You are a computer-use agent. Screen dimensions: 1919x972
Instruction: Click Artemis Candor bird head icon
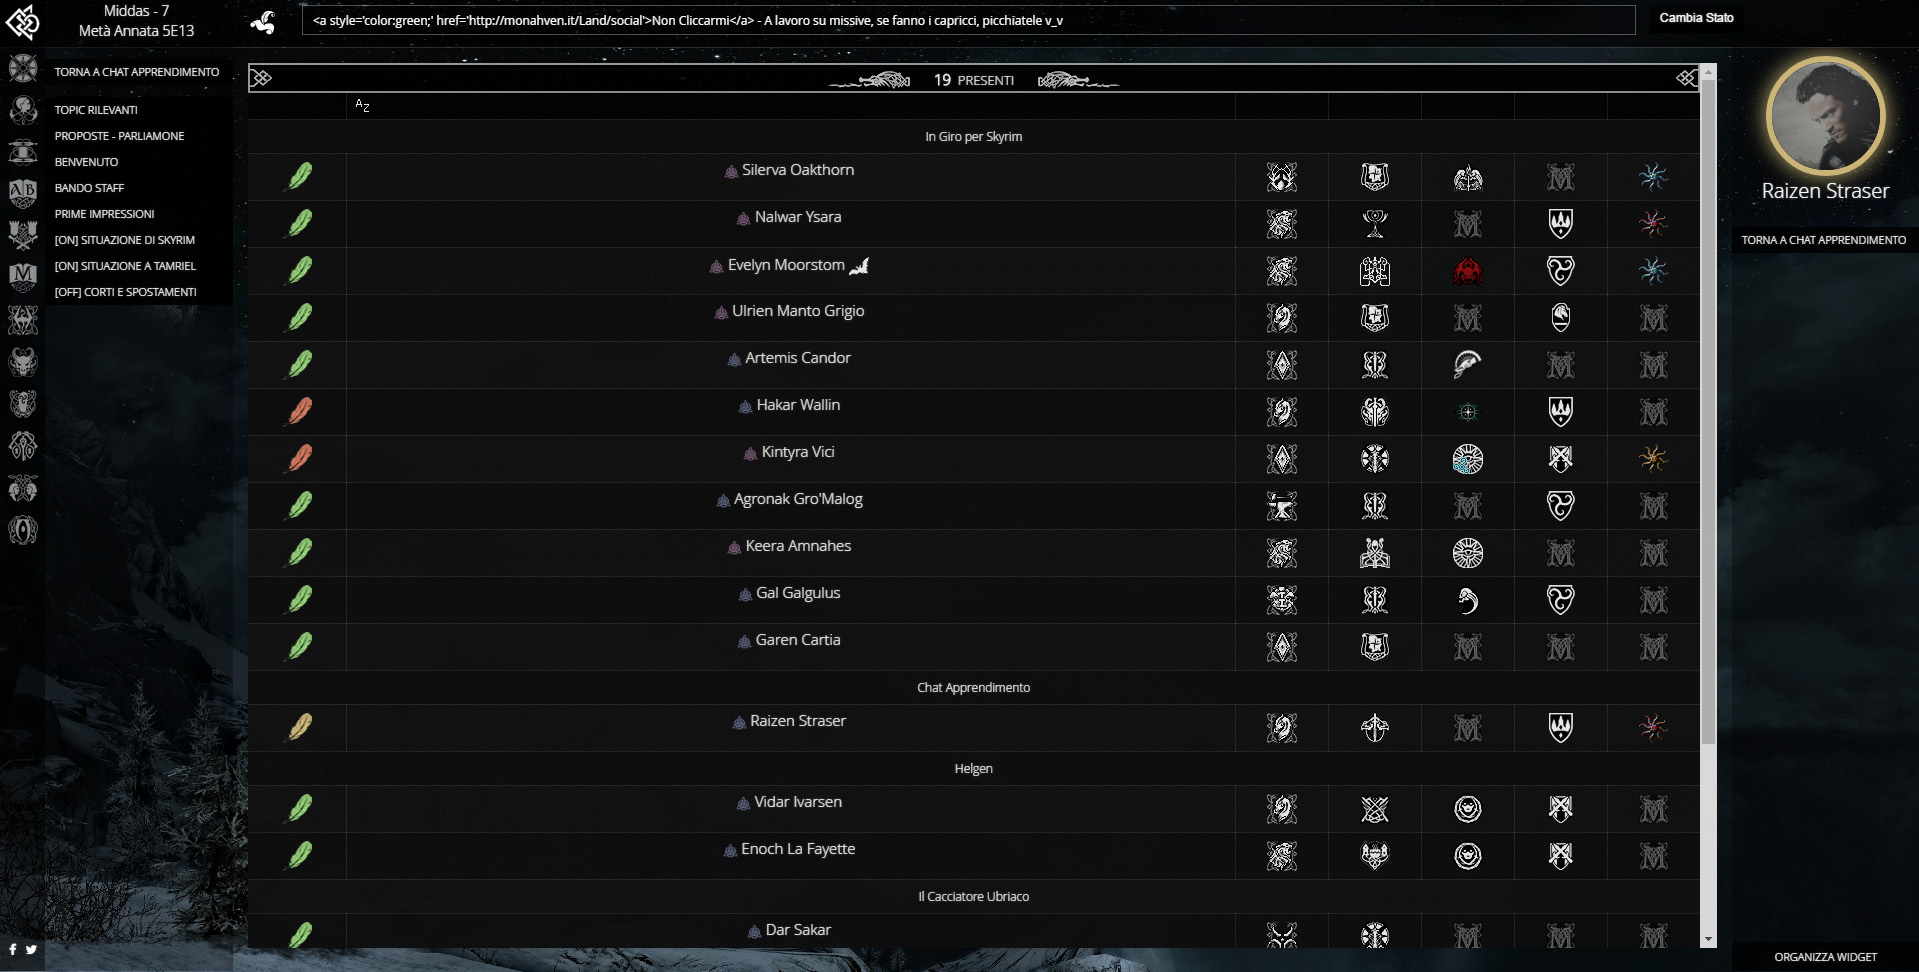coord(1467,365)
